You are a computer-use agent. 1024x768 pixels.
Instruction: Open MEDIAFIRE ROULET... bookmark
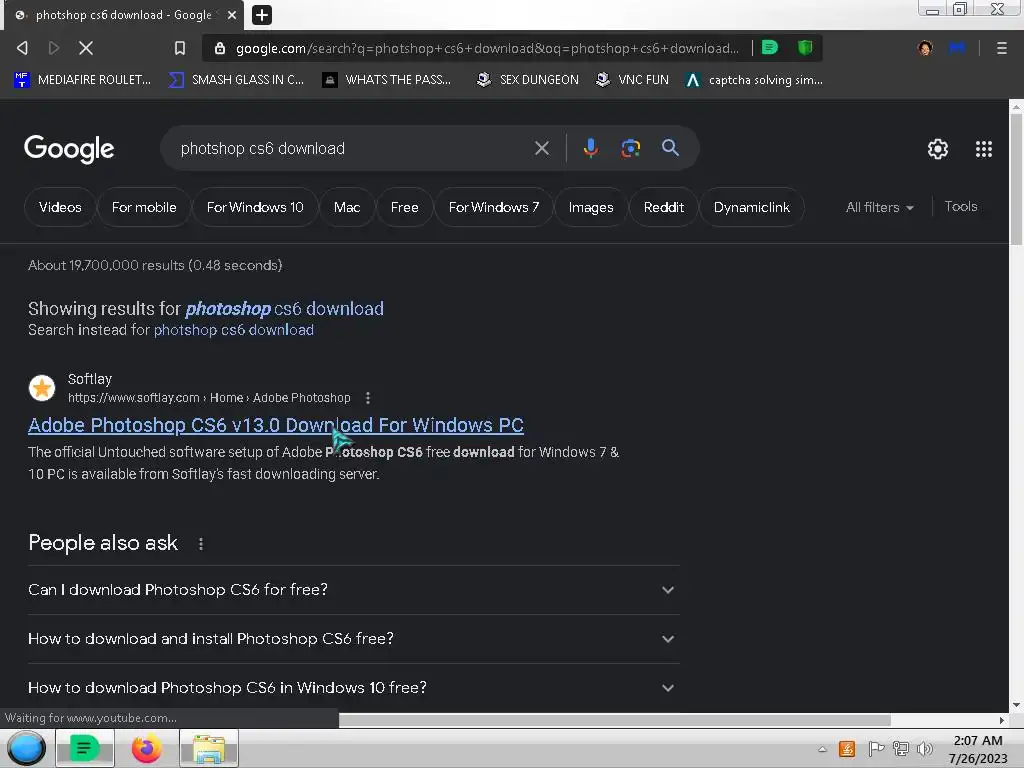click(82, 80)
